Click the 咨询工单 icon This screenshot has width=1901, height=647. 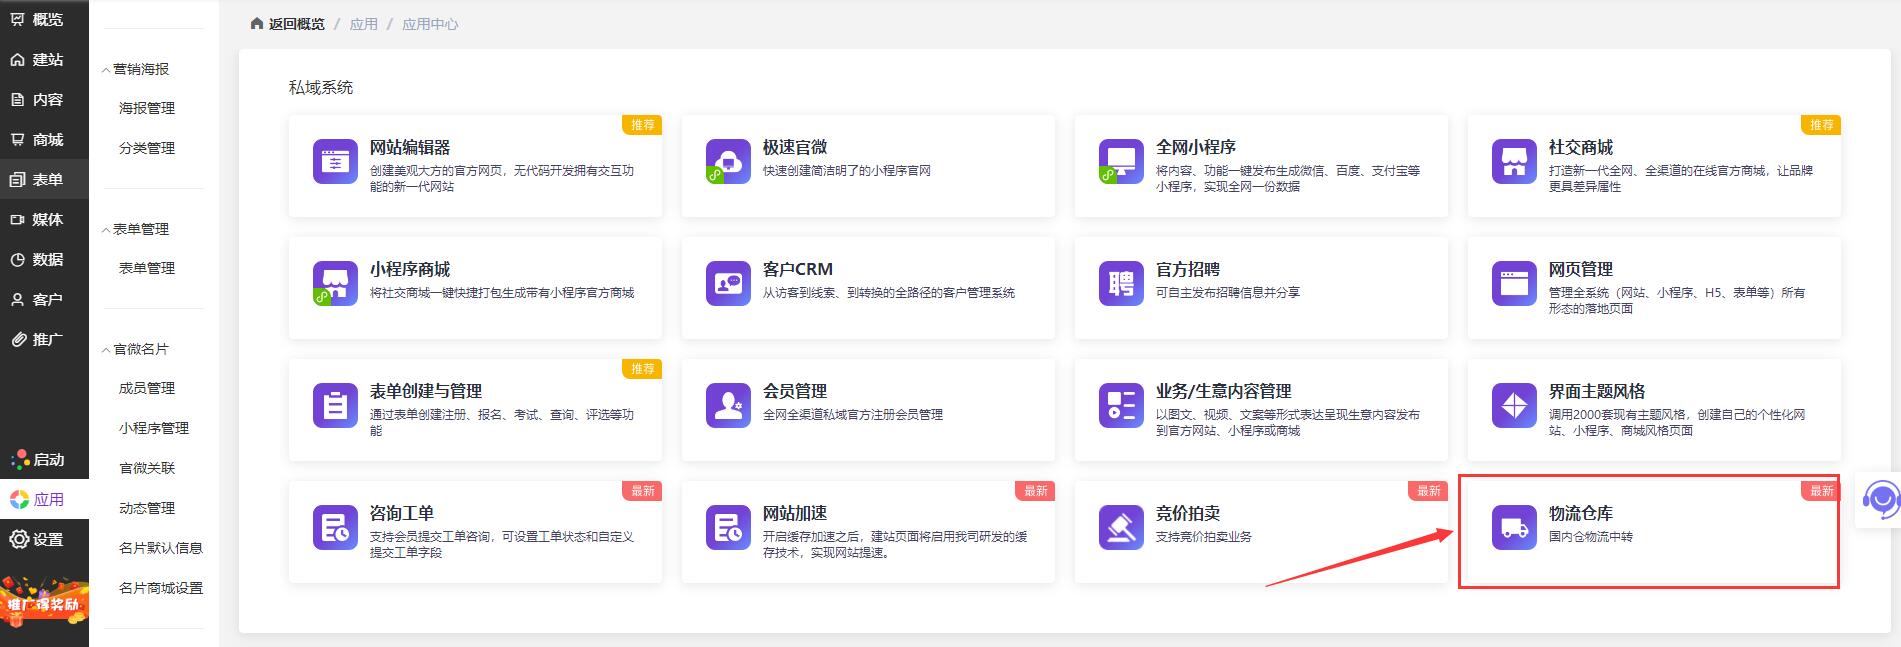tap(335, 528)
